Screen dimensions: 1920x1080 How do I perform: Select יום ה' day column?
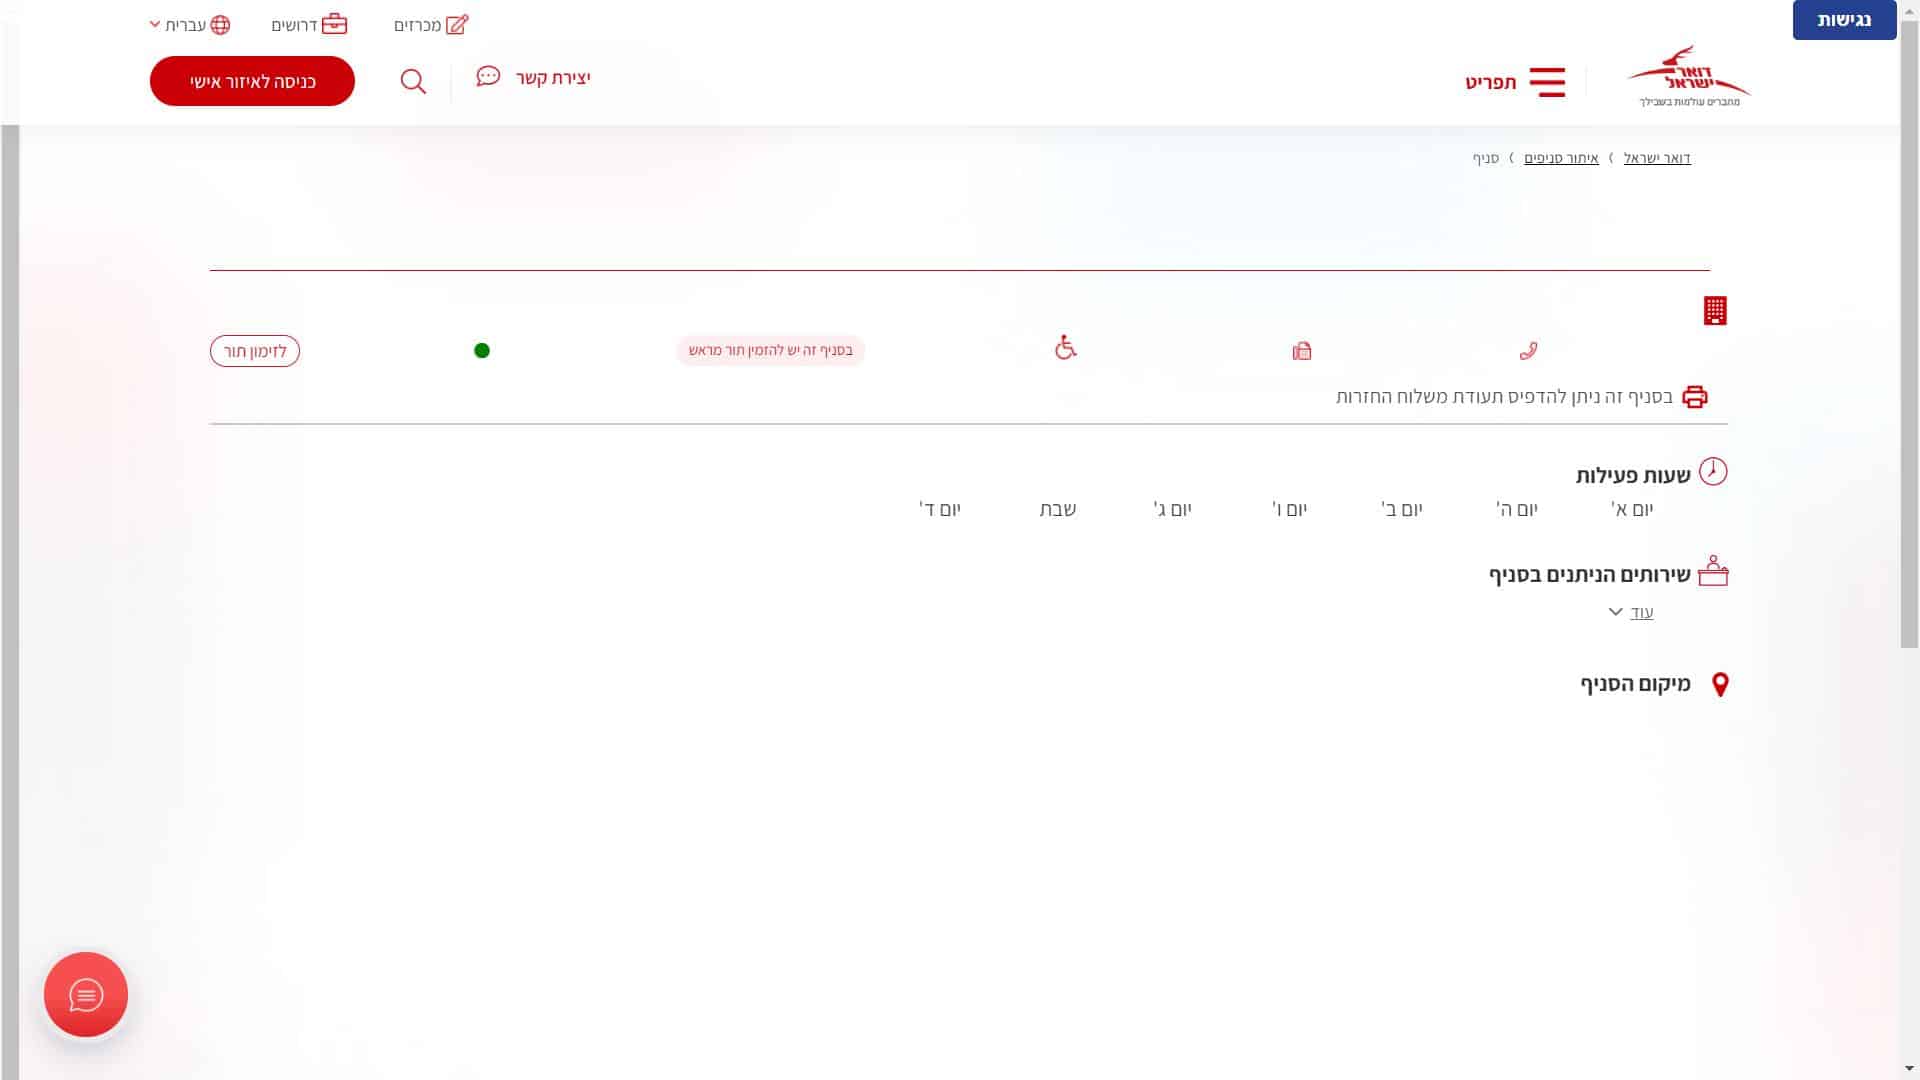tap(1517, 509)
